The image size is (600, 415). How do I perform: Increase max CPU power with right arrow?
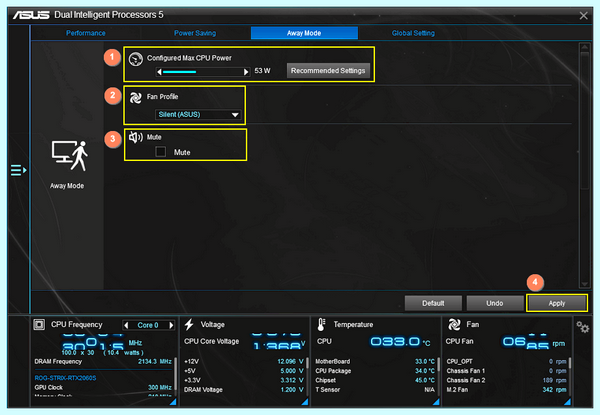point(246,72)
